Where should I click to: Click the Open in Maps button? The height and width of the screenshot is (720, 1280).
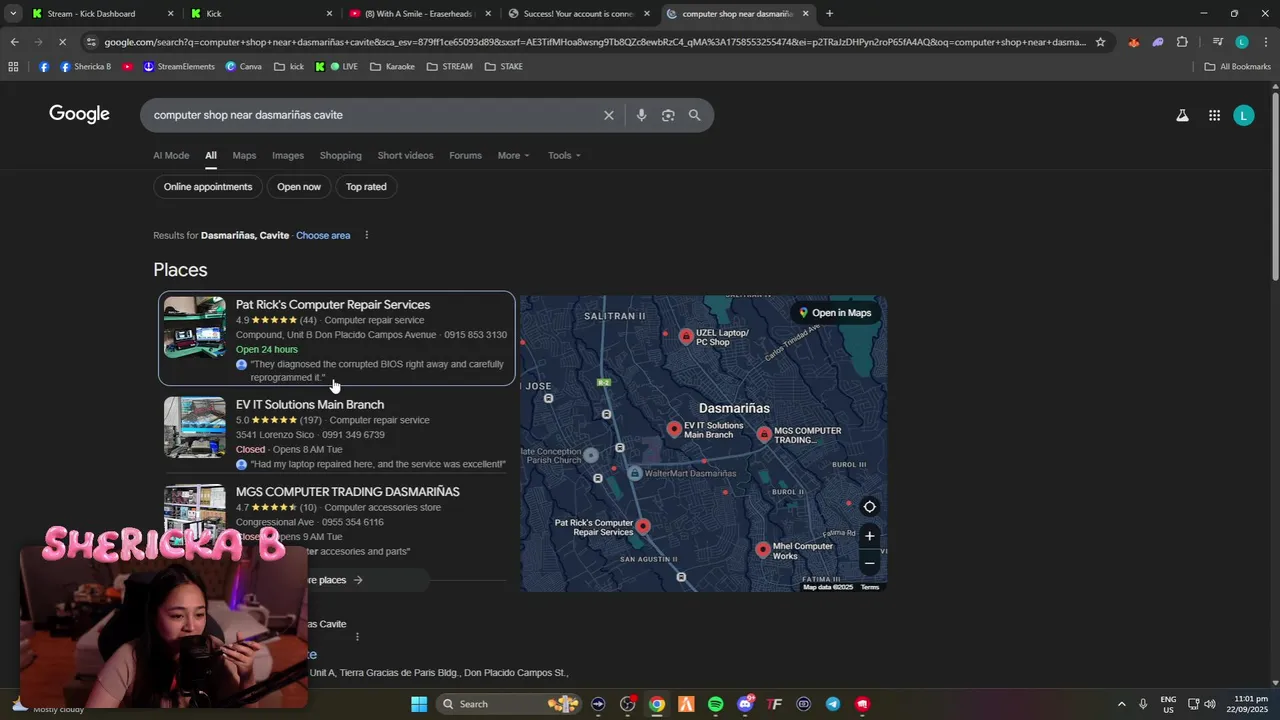coord(835,313)
